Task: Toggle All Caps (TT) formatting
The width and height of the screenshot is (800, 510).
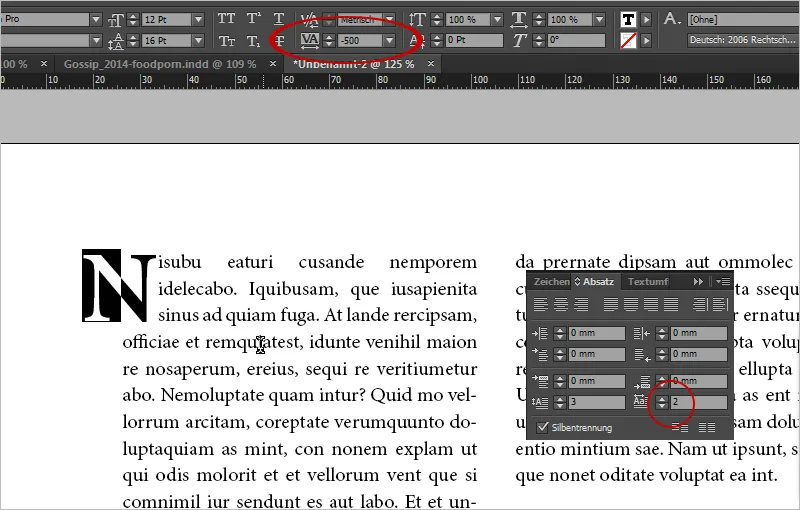Action: pos(226,19)
